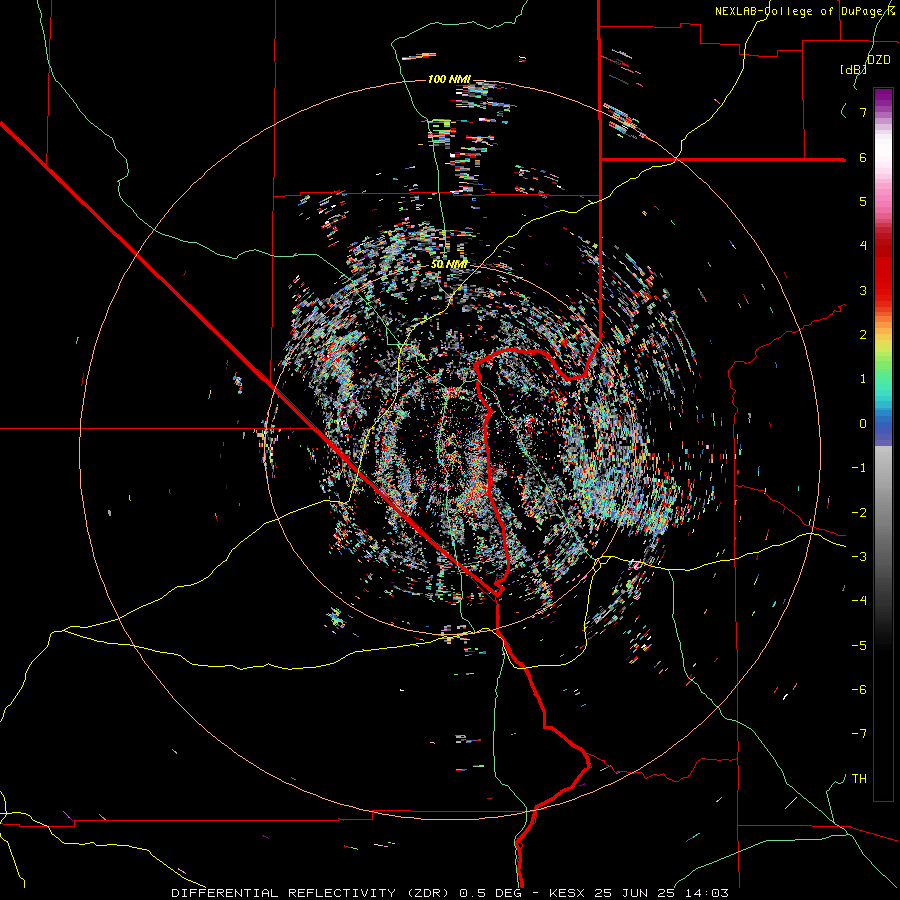Click the '-6' value on the color scale
The height and width of the screenshot is (900, 900).
tap(859, 690)
